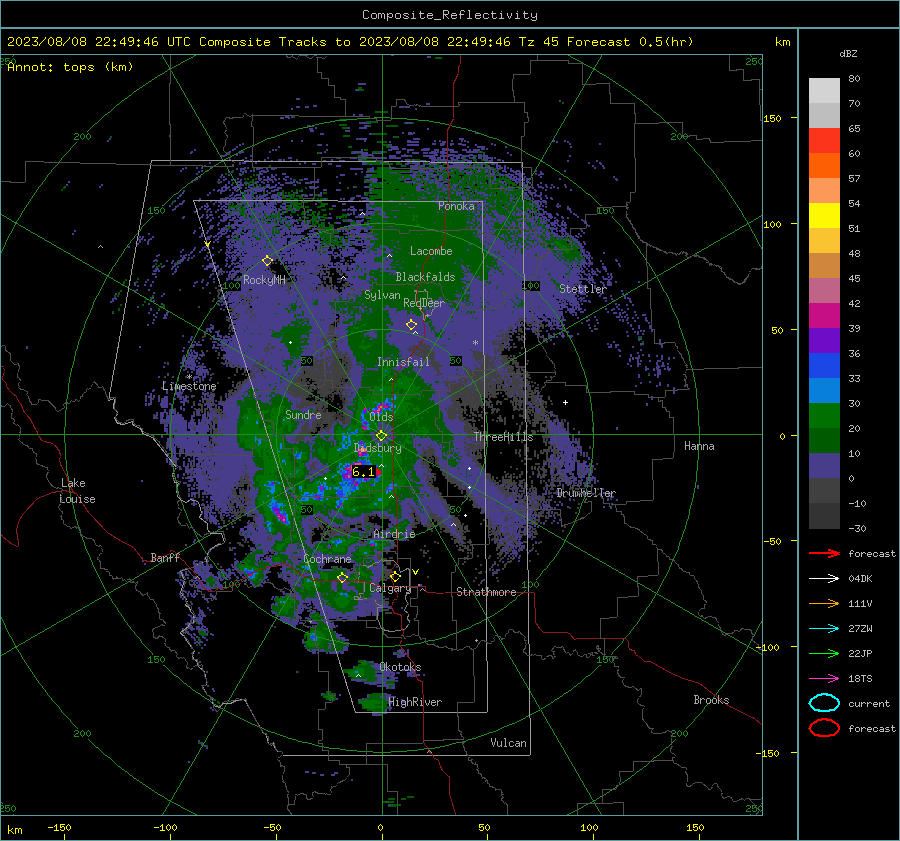Click the orange 111V arrow icon
900x841 pixels.
(x=824, y=603)
